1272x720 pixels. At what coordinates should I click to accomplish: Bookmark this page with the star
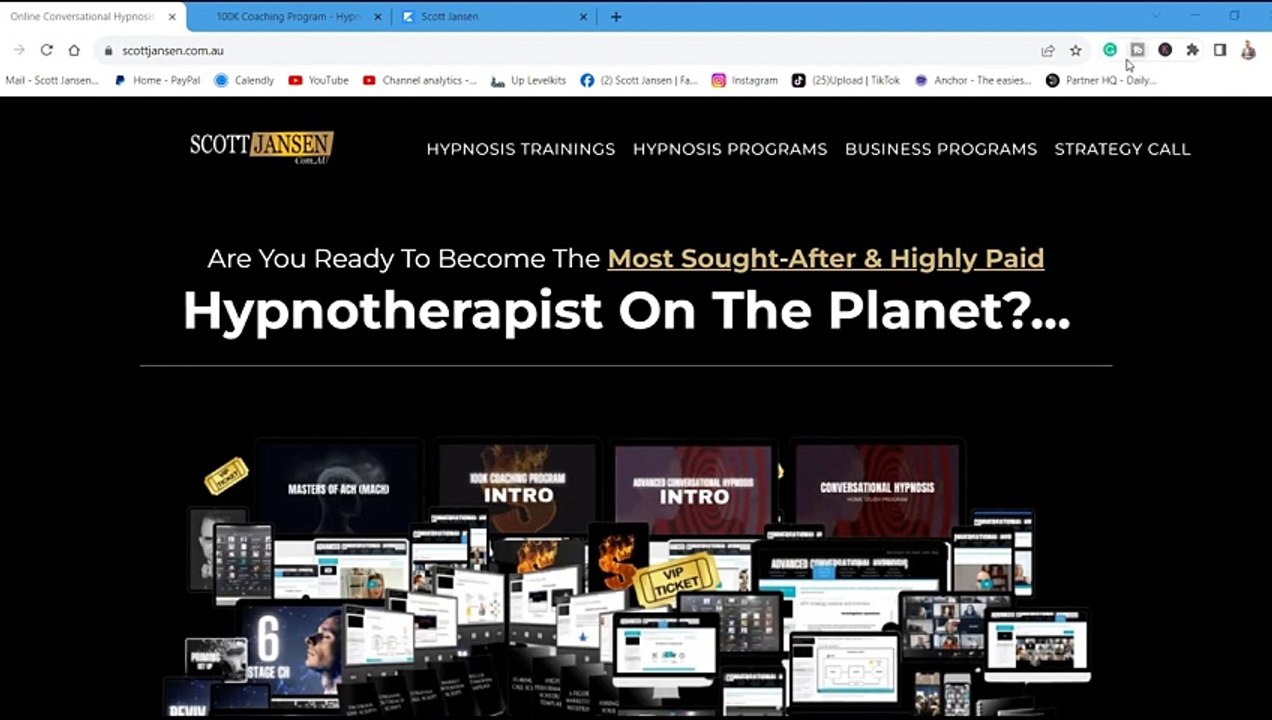point(1076,50)
